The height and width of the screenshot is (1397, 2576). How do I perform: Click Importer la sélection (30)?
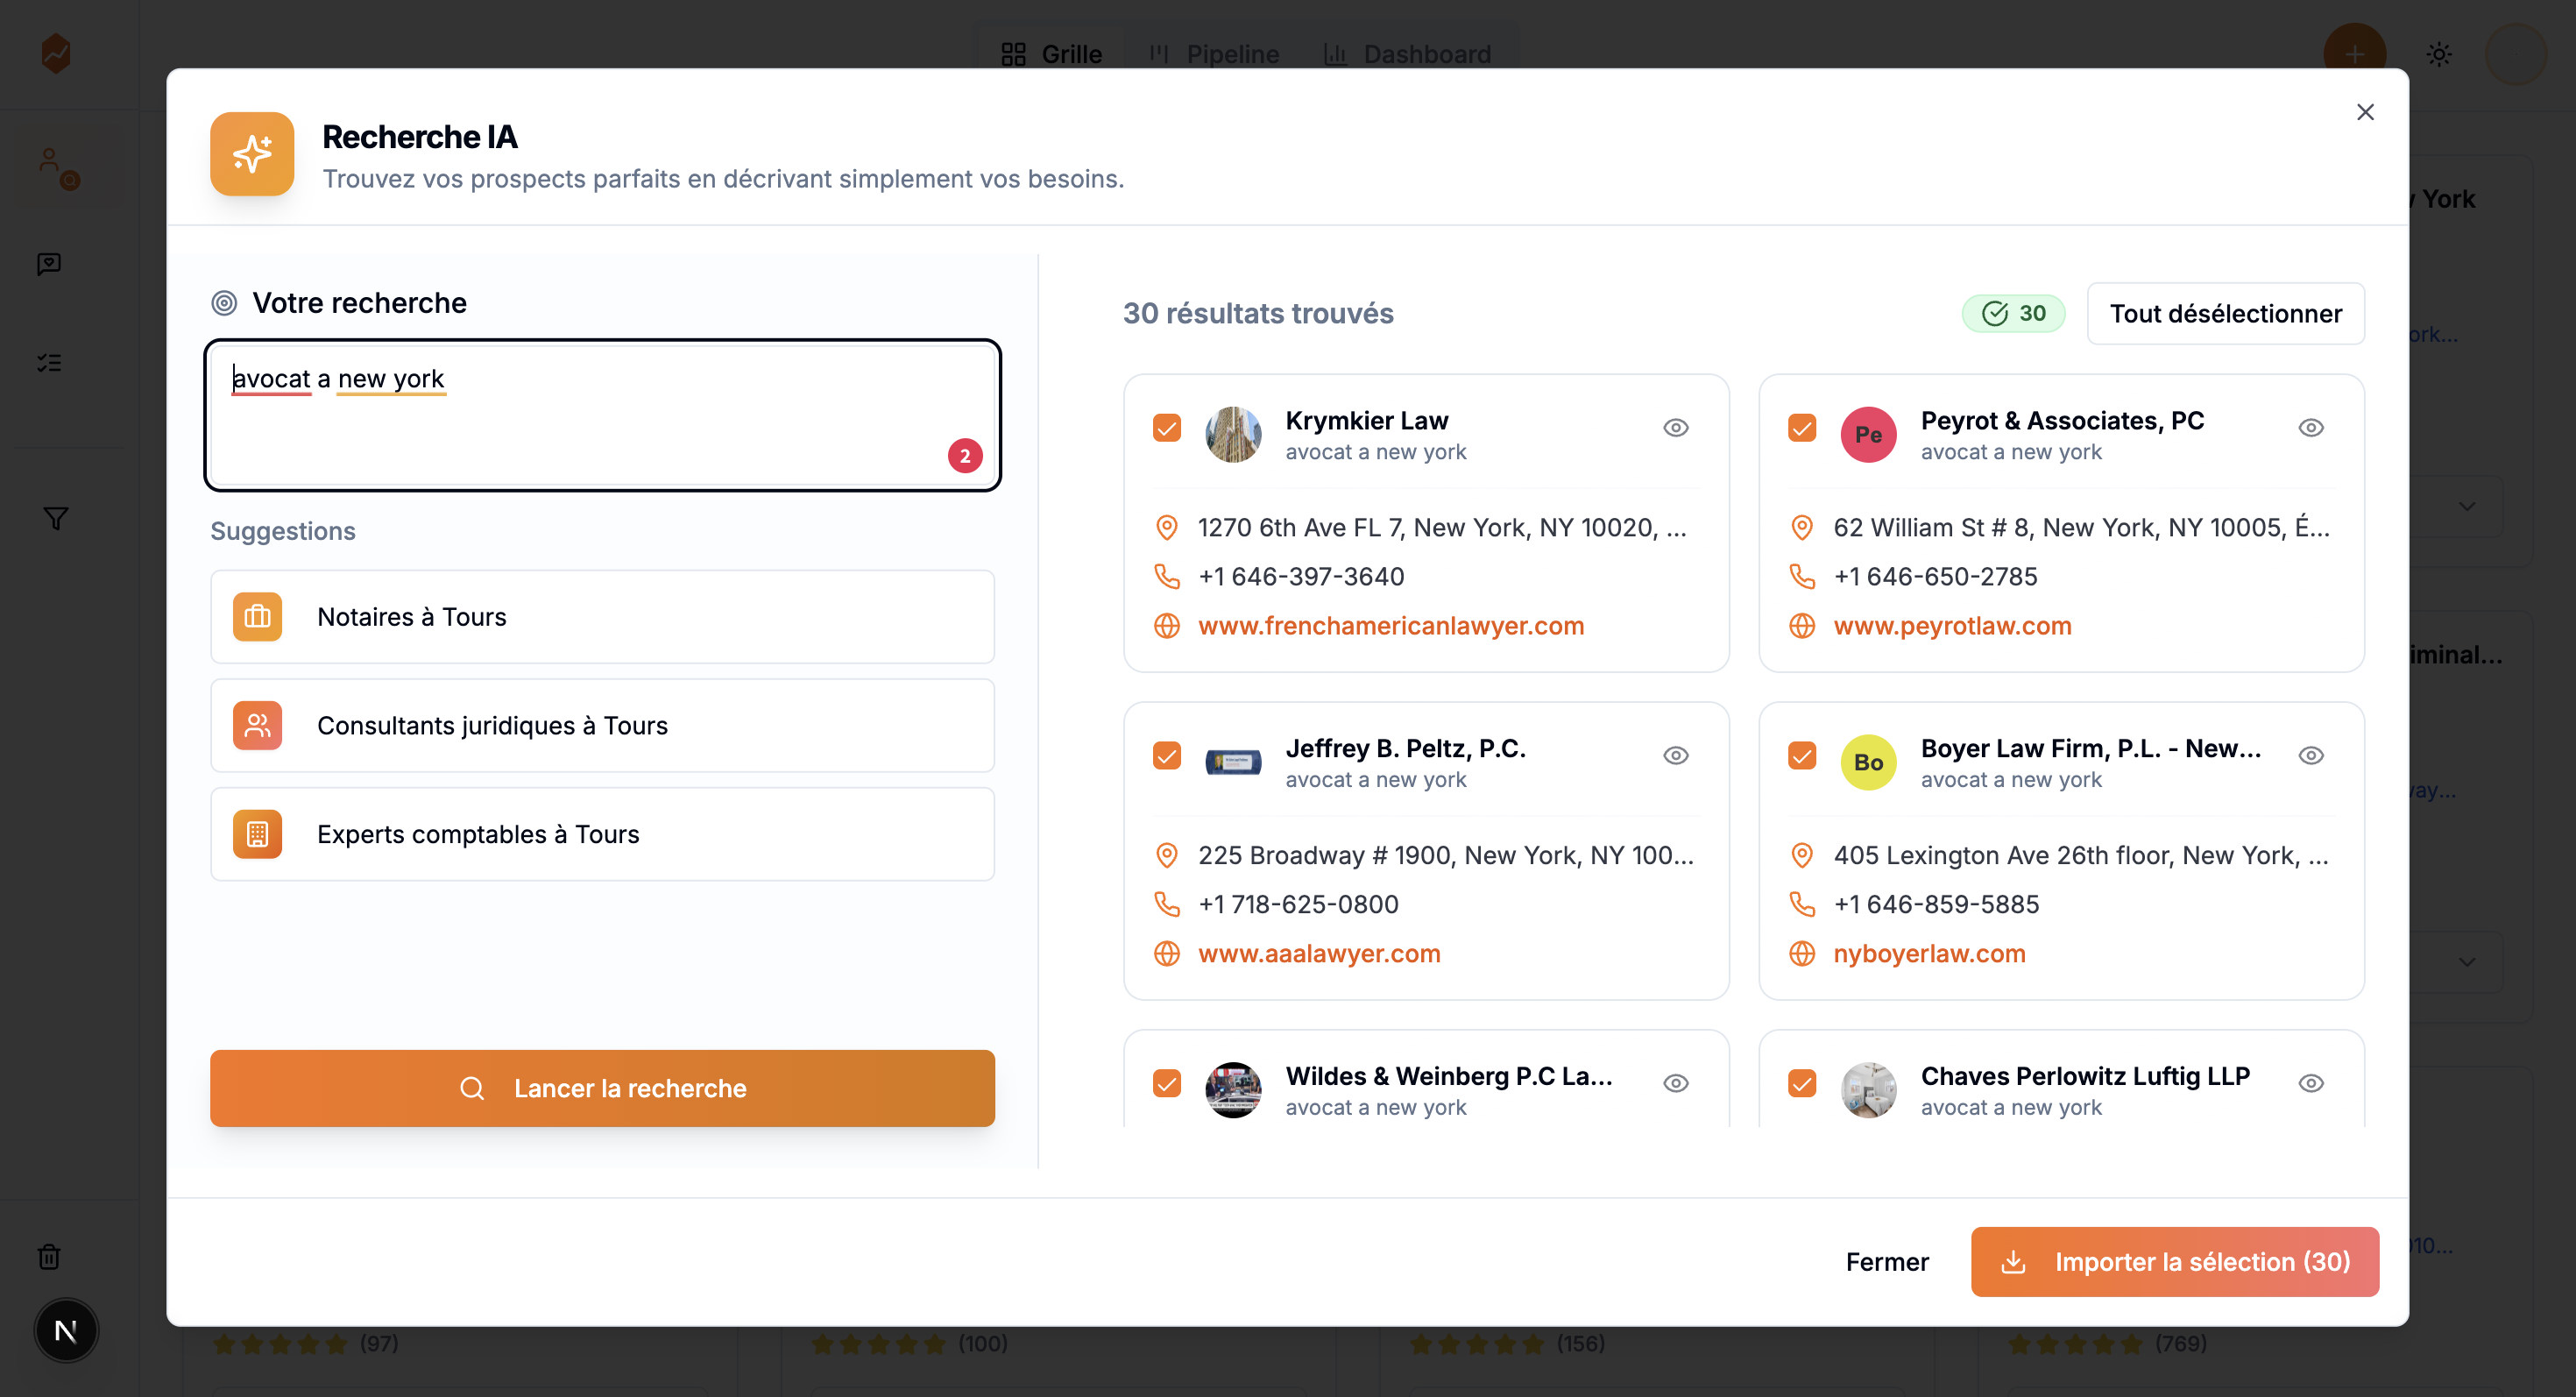click(2174, 1262)
